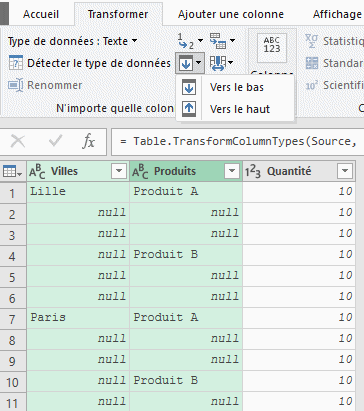Viewport: 364px width, 411px height.
Task: Click the table menu icon at grid corner
Action: [x=12, y=172]
